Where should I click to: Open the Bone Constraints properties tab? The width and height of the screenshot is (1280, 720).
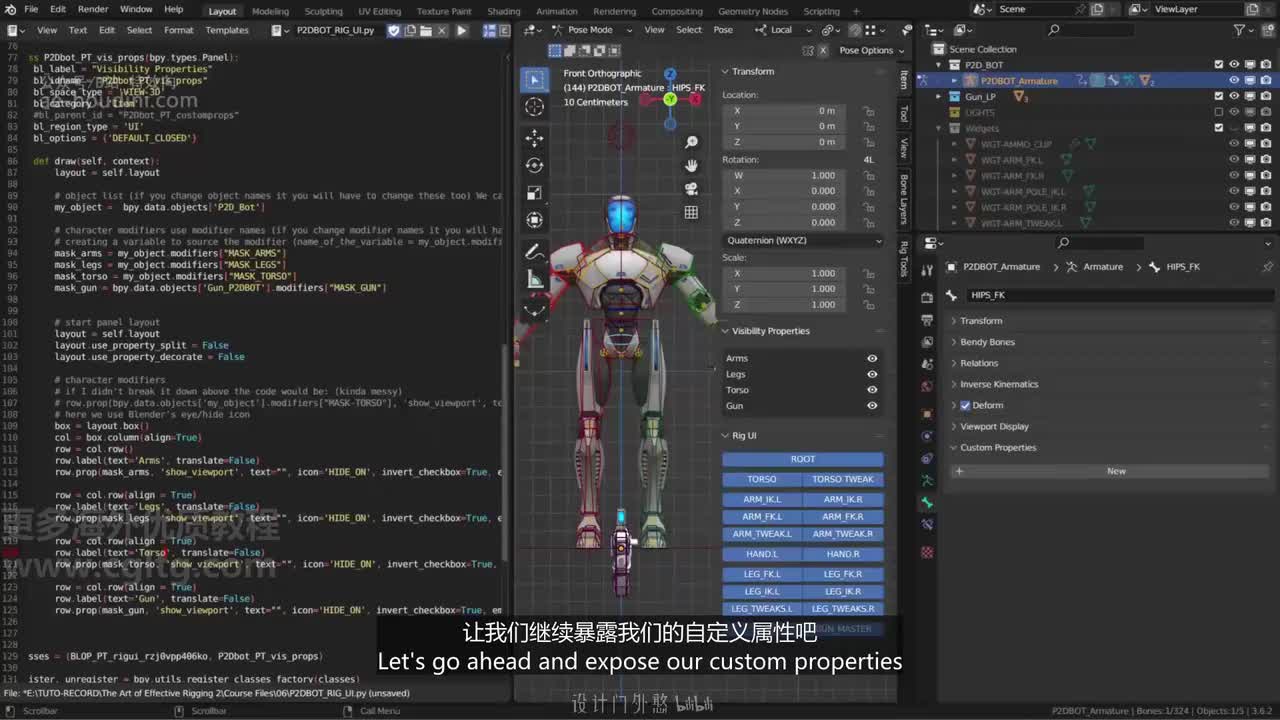click(x=927, y=524)
